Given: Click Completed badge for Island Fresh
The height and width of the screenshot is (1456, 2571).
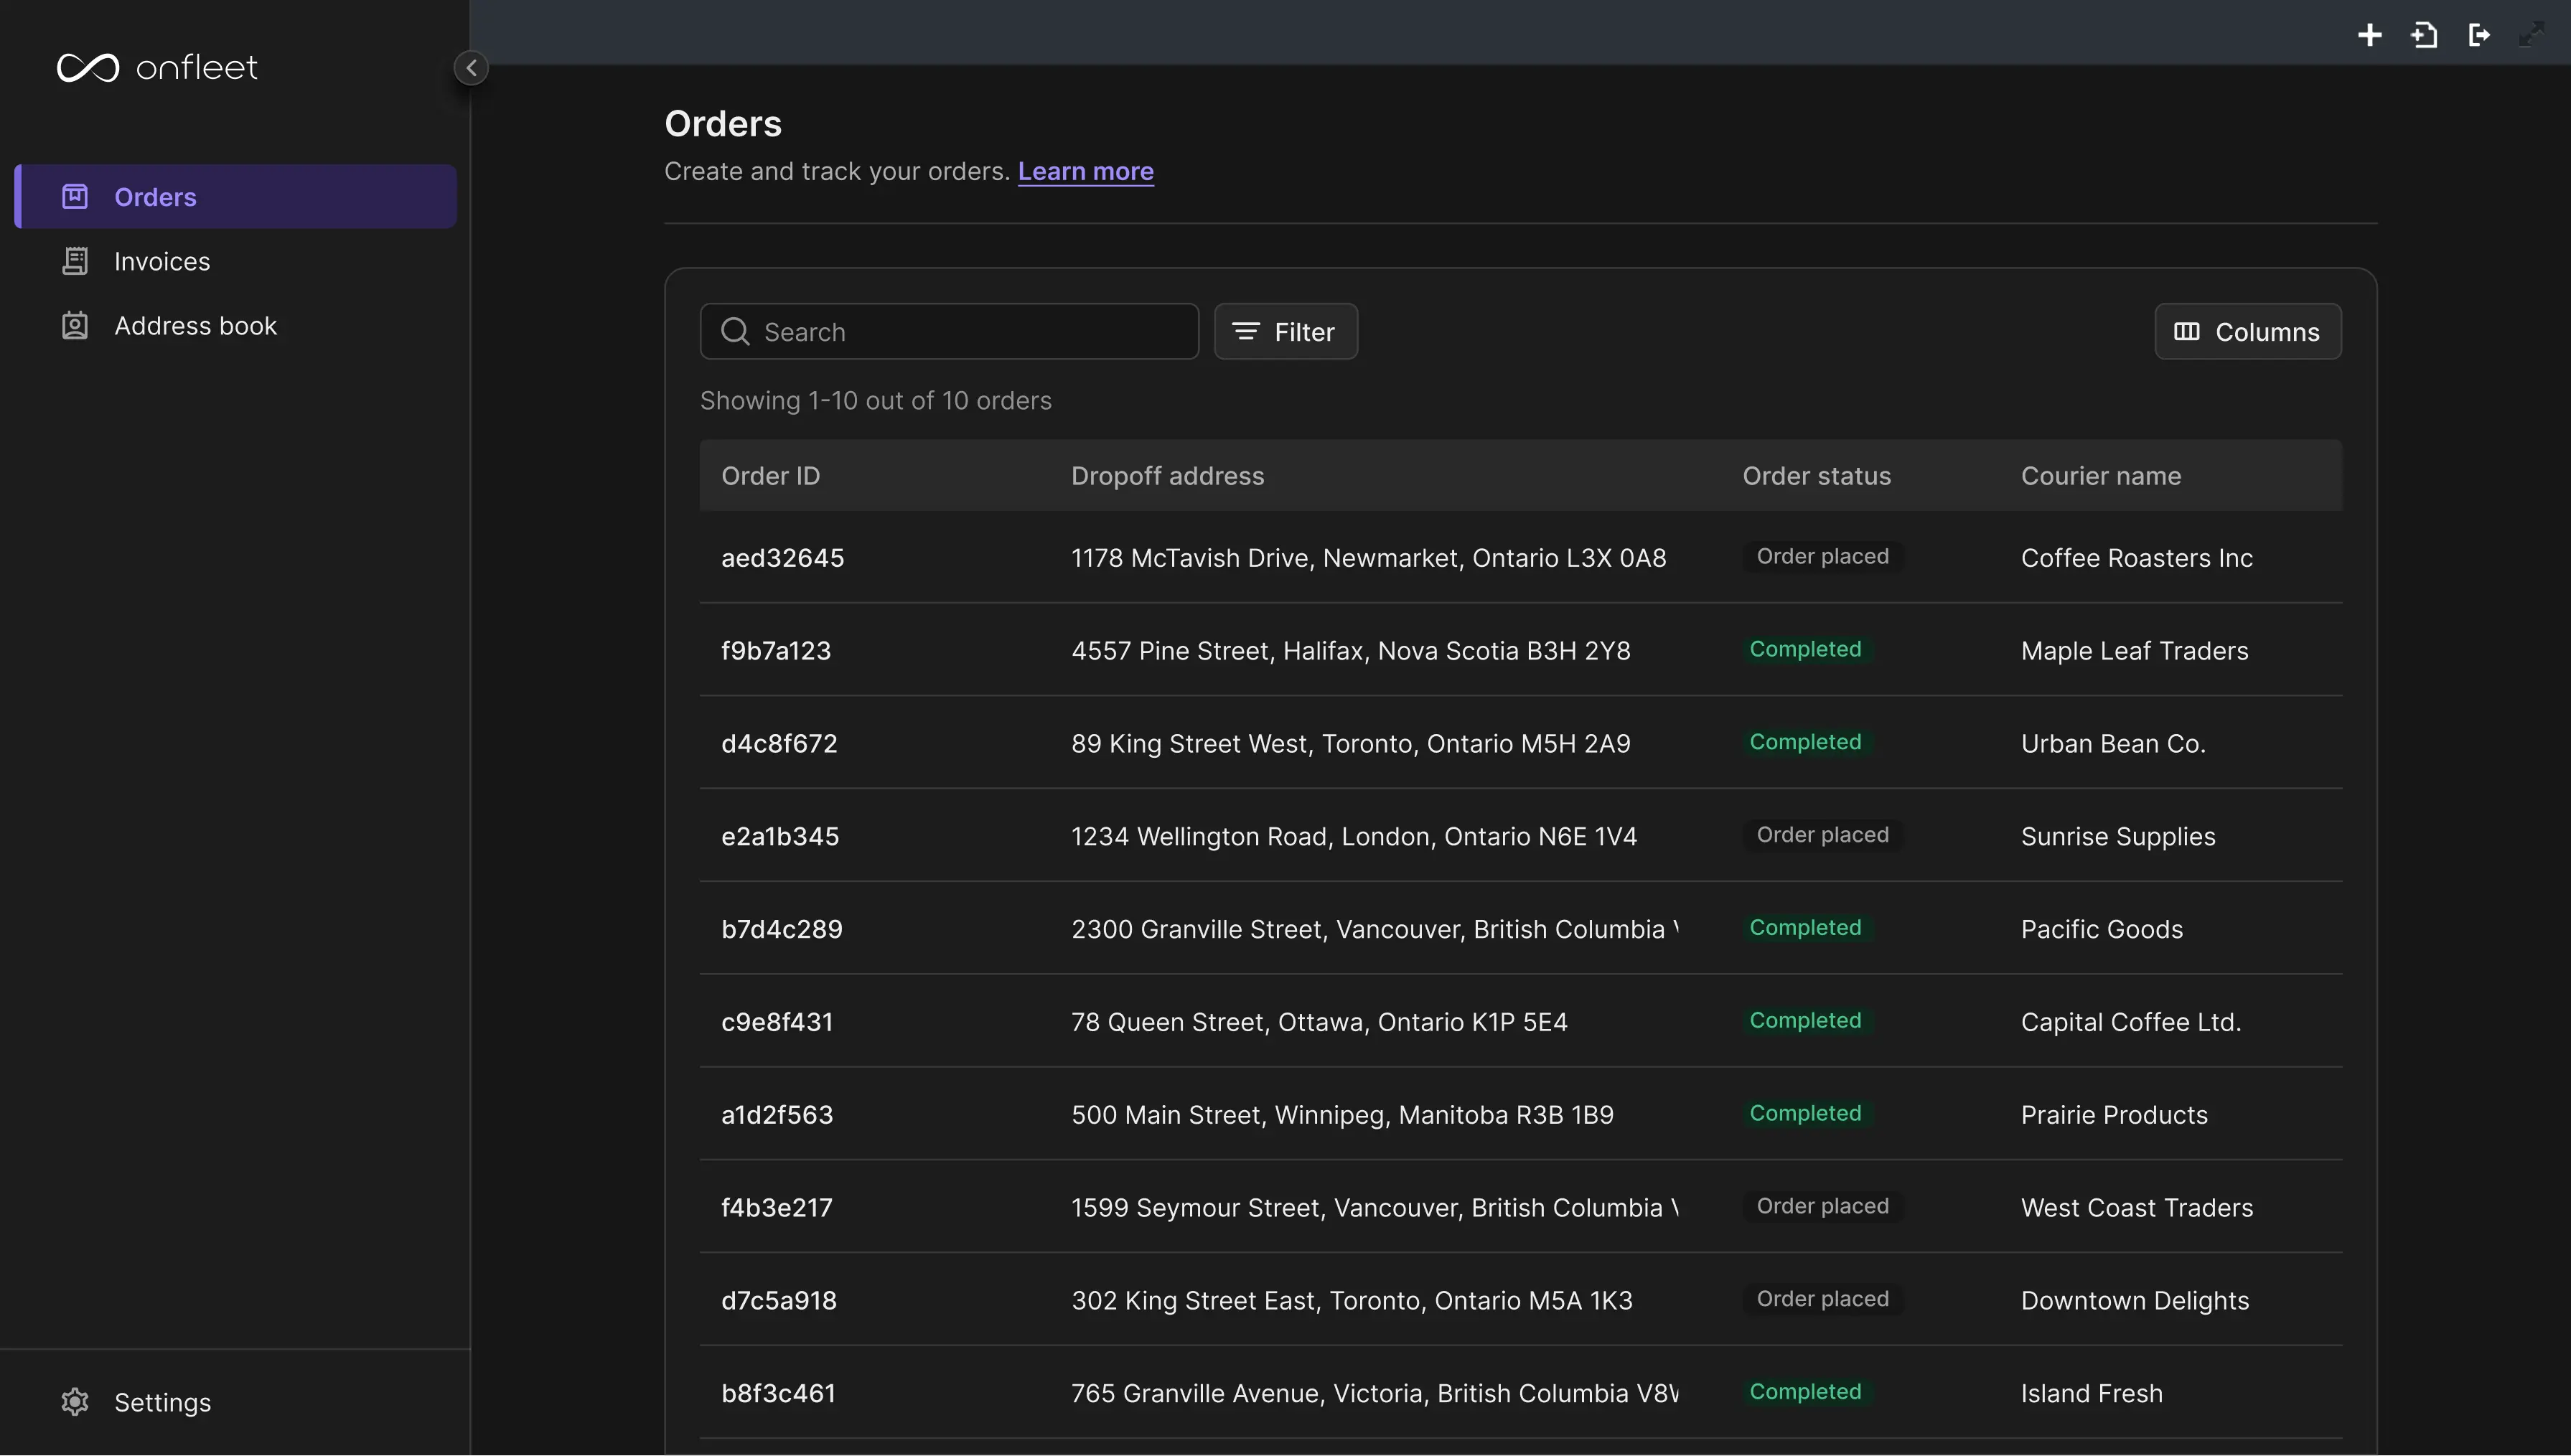Looking at the screenshot, I should coord(1806,1393).
